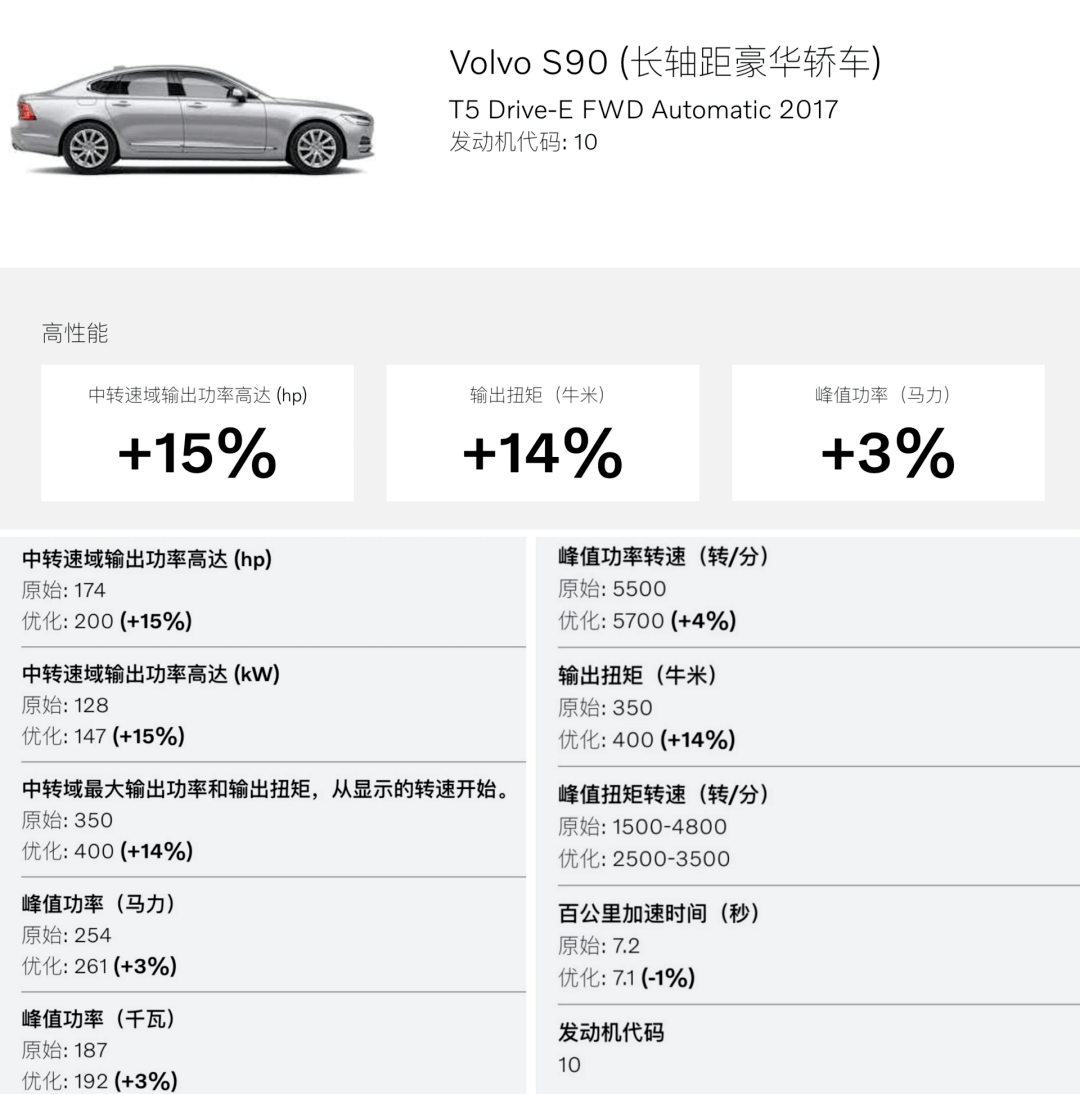The image size is (1080, 1094).
Task: Click the silver Volvo S90 car image
Action: coord(193,119)
